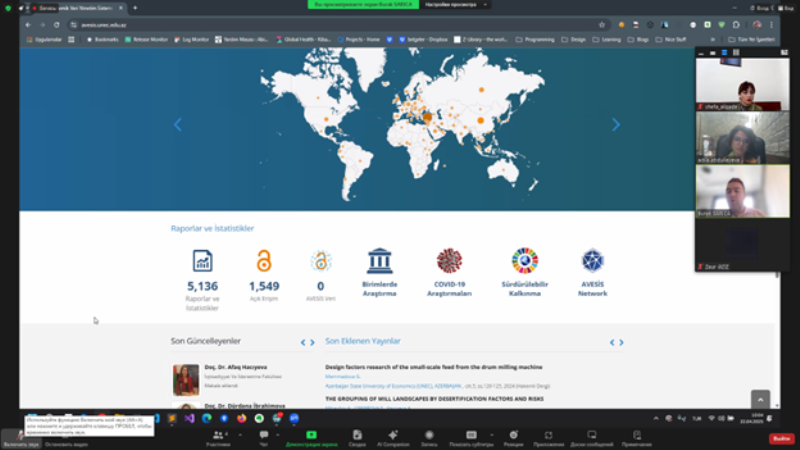Advance world map carousel with right chevron
The width and height of the screenshot is (800, 450).
pos(616,125)
